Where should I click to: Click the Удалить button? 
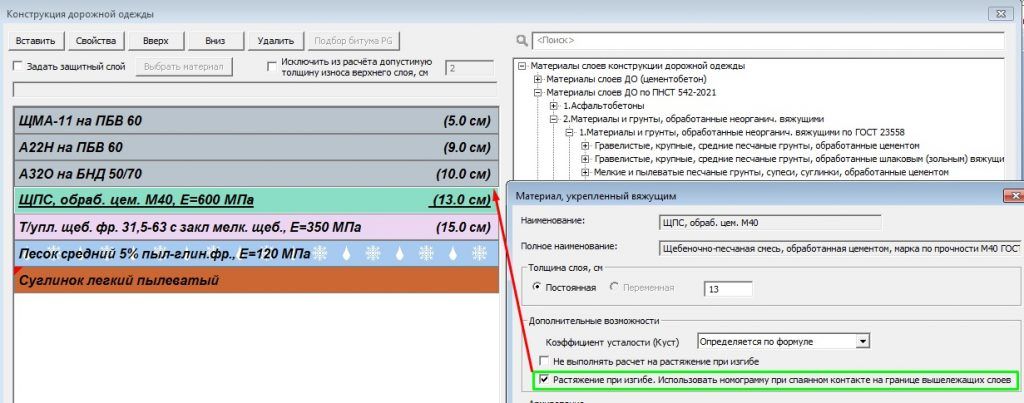(x=276, y=40)
